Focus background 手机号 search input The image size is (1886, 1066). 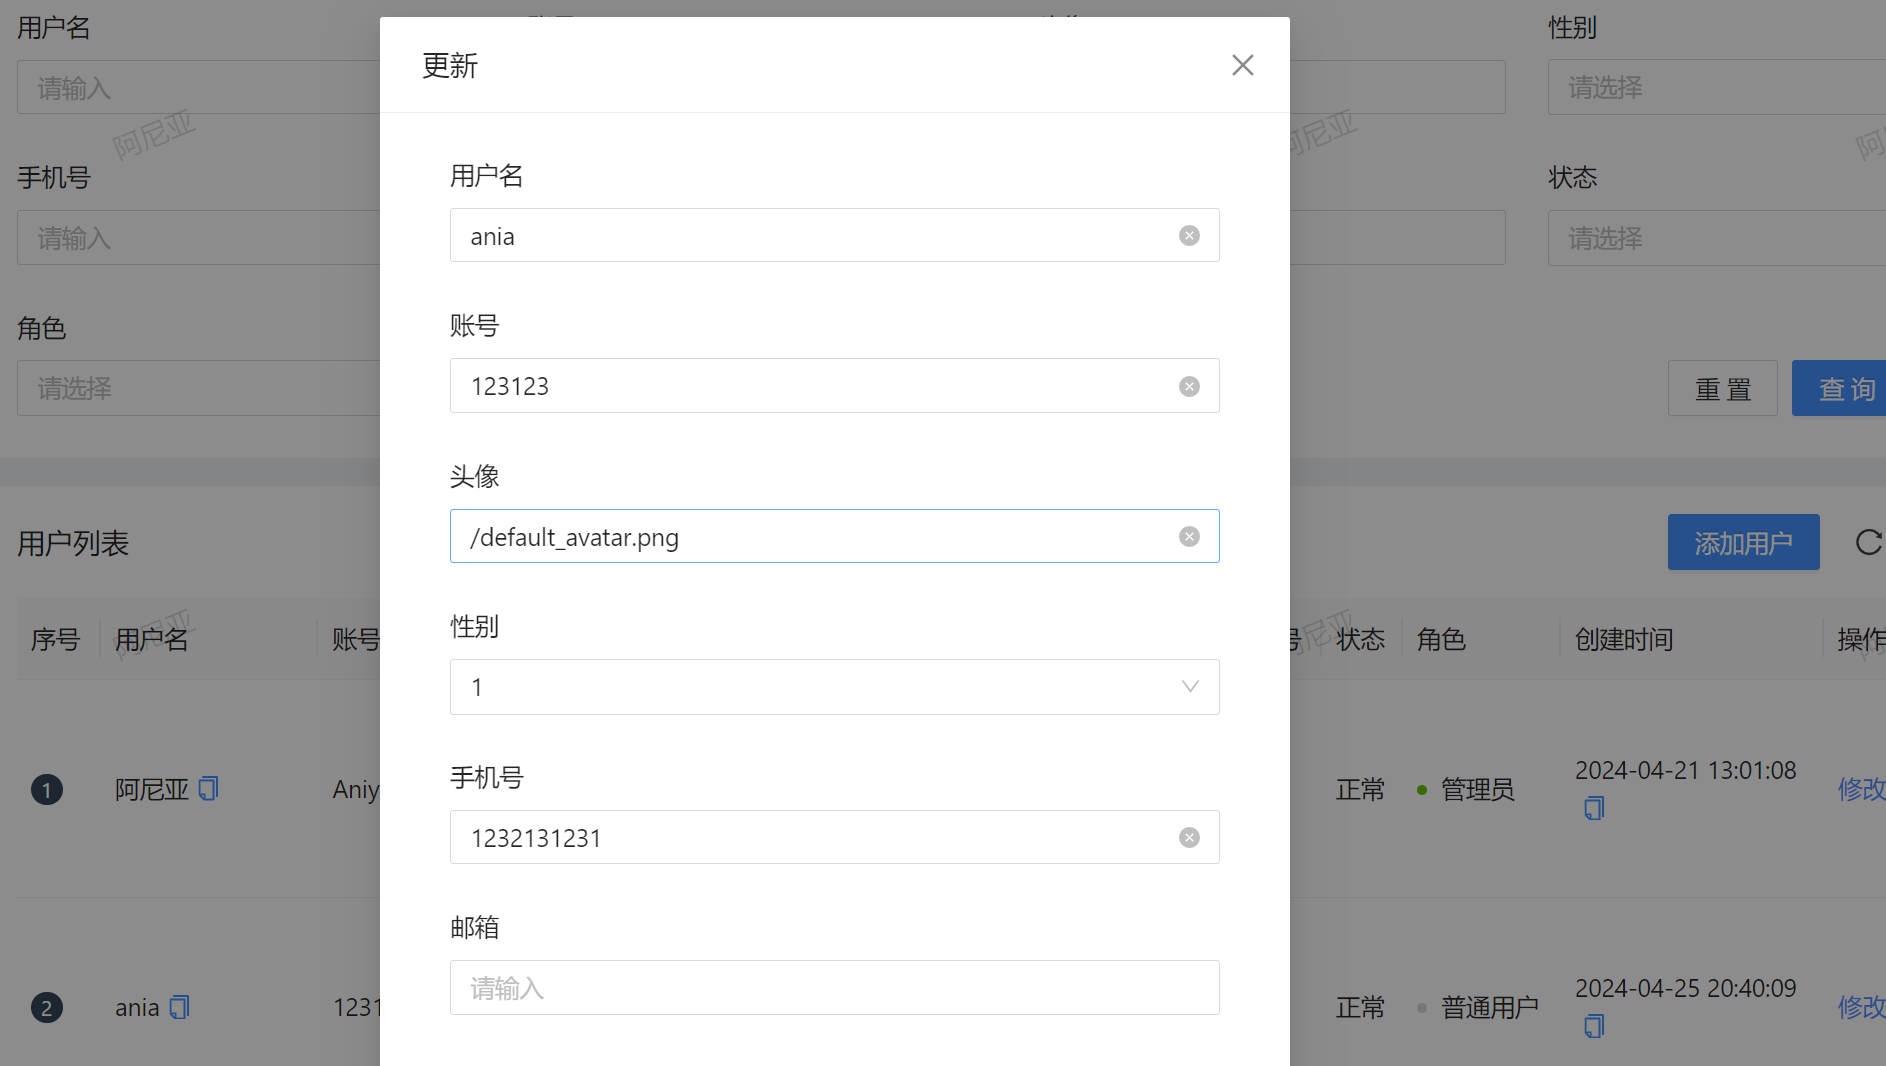[198, 238]
